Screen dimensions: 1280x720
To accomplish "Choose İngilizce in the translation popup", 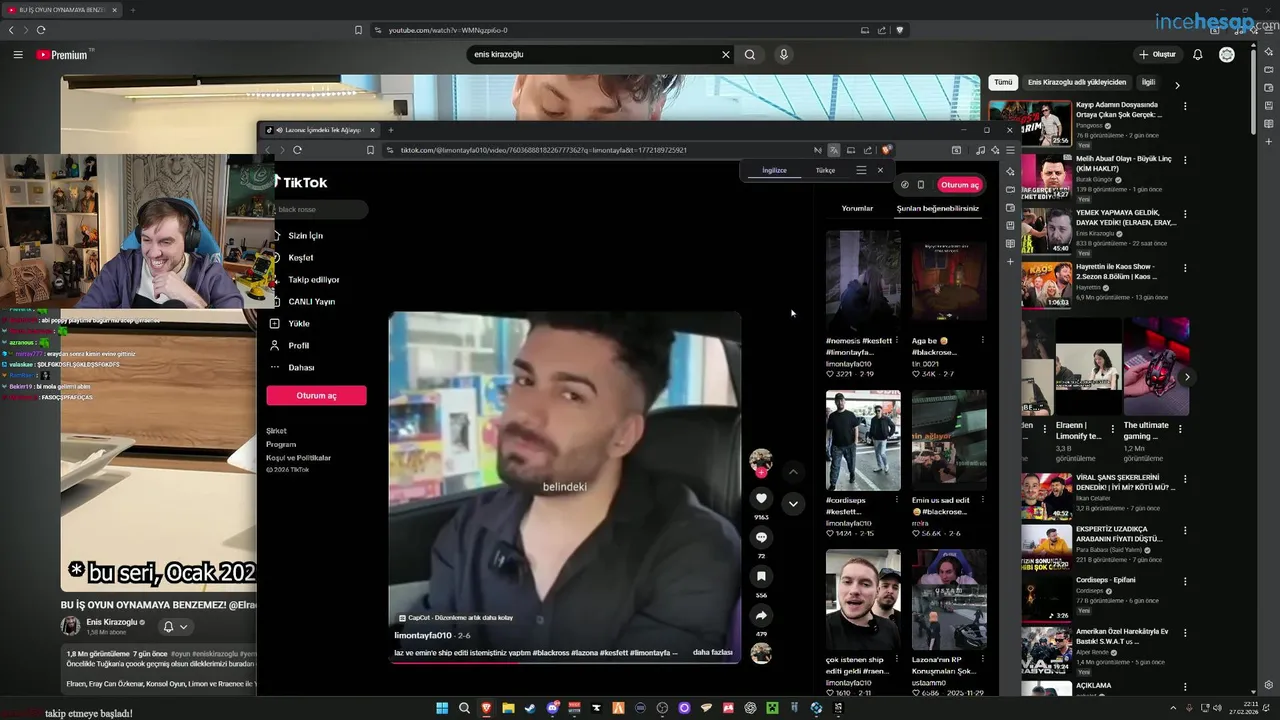I will [x=774, y=170].
